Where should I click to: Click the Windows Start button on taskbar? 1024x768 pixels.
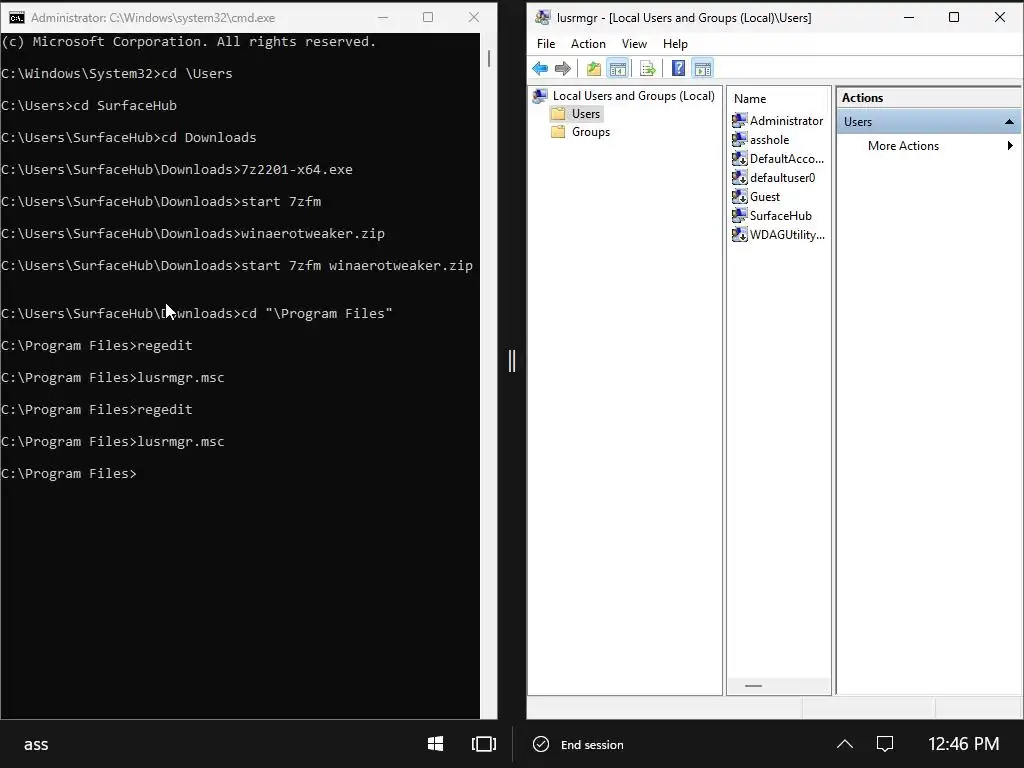(436, 744)
